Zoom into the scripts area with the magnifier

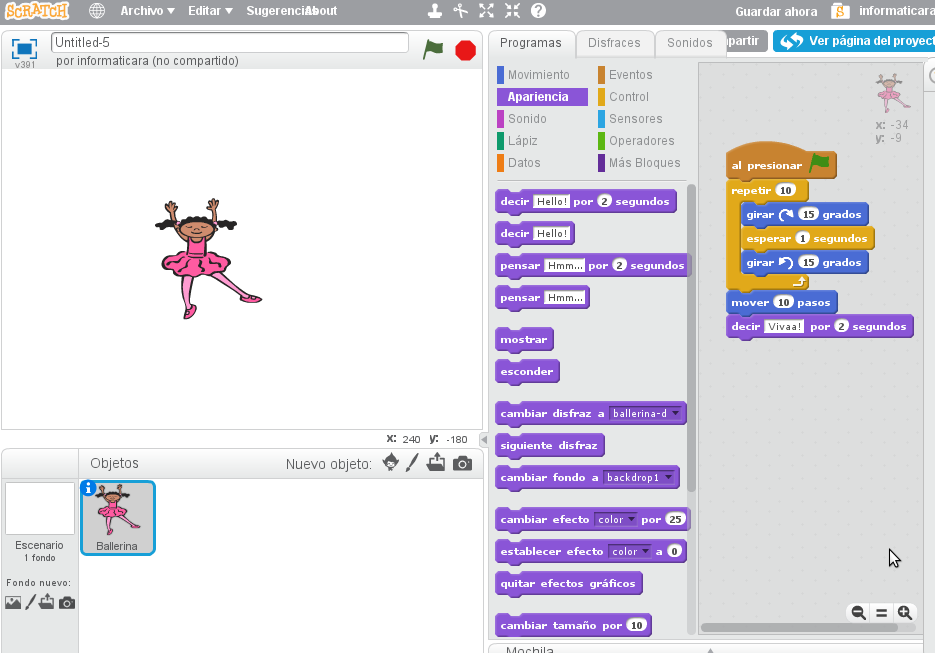pyautogui.click(x=904, y=612)
